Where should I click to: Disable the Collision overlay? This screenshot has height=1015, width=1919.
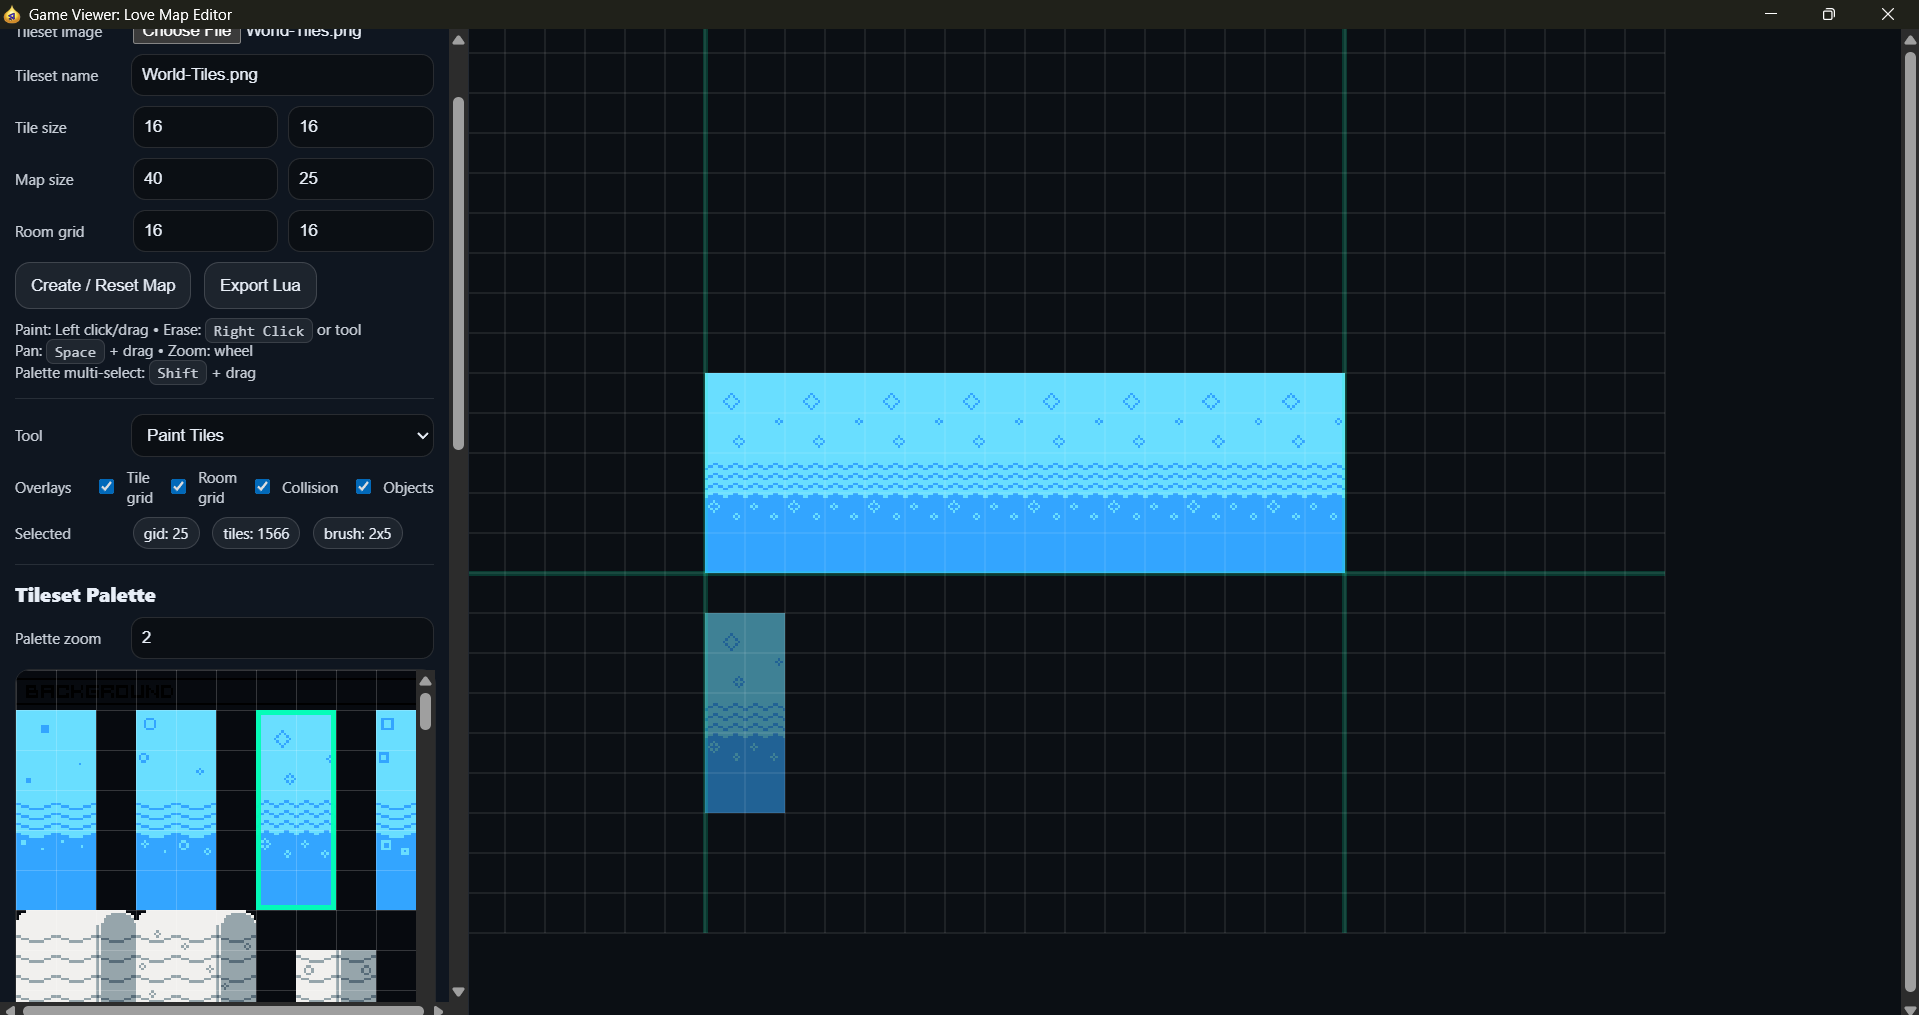tap(262, 487)
